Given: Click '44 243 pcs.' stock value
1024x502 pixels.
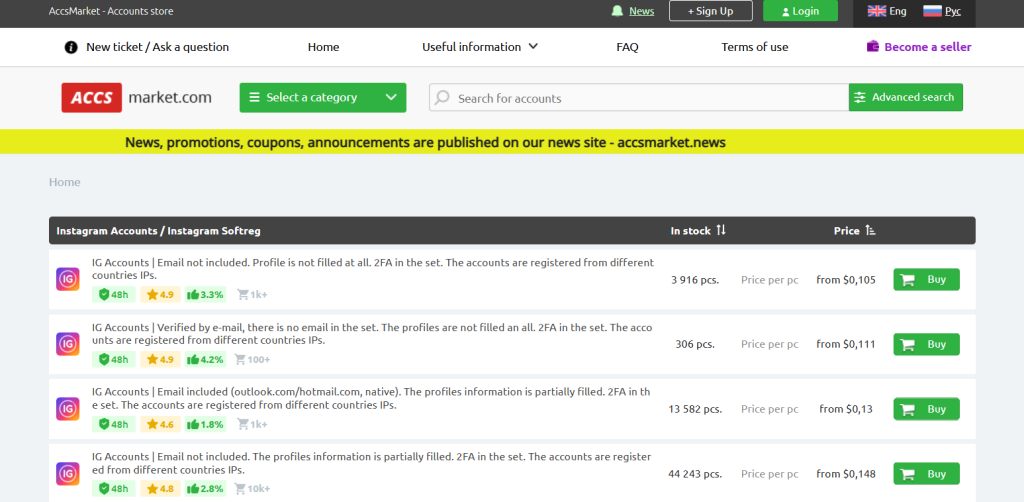Looking at the screenshot, I should (695, 474).
